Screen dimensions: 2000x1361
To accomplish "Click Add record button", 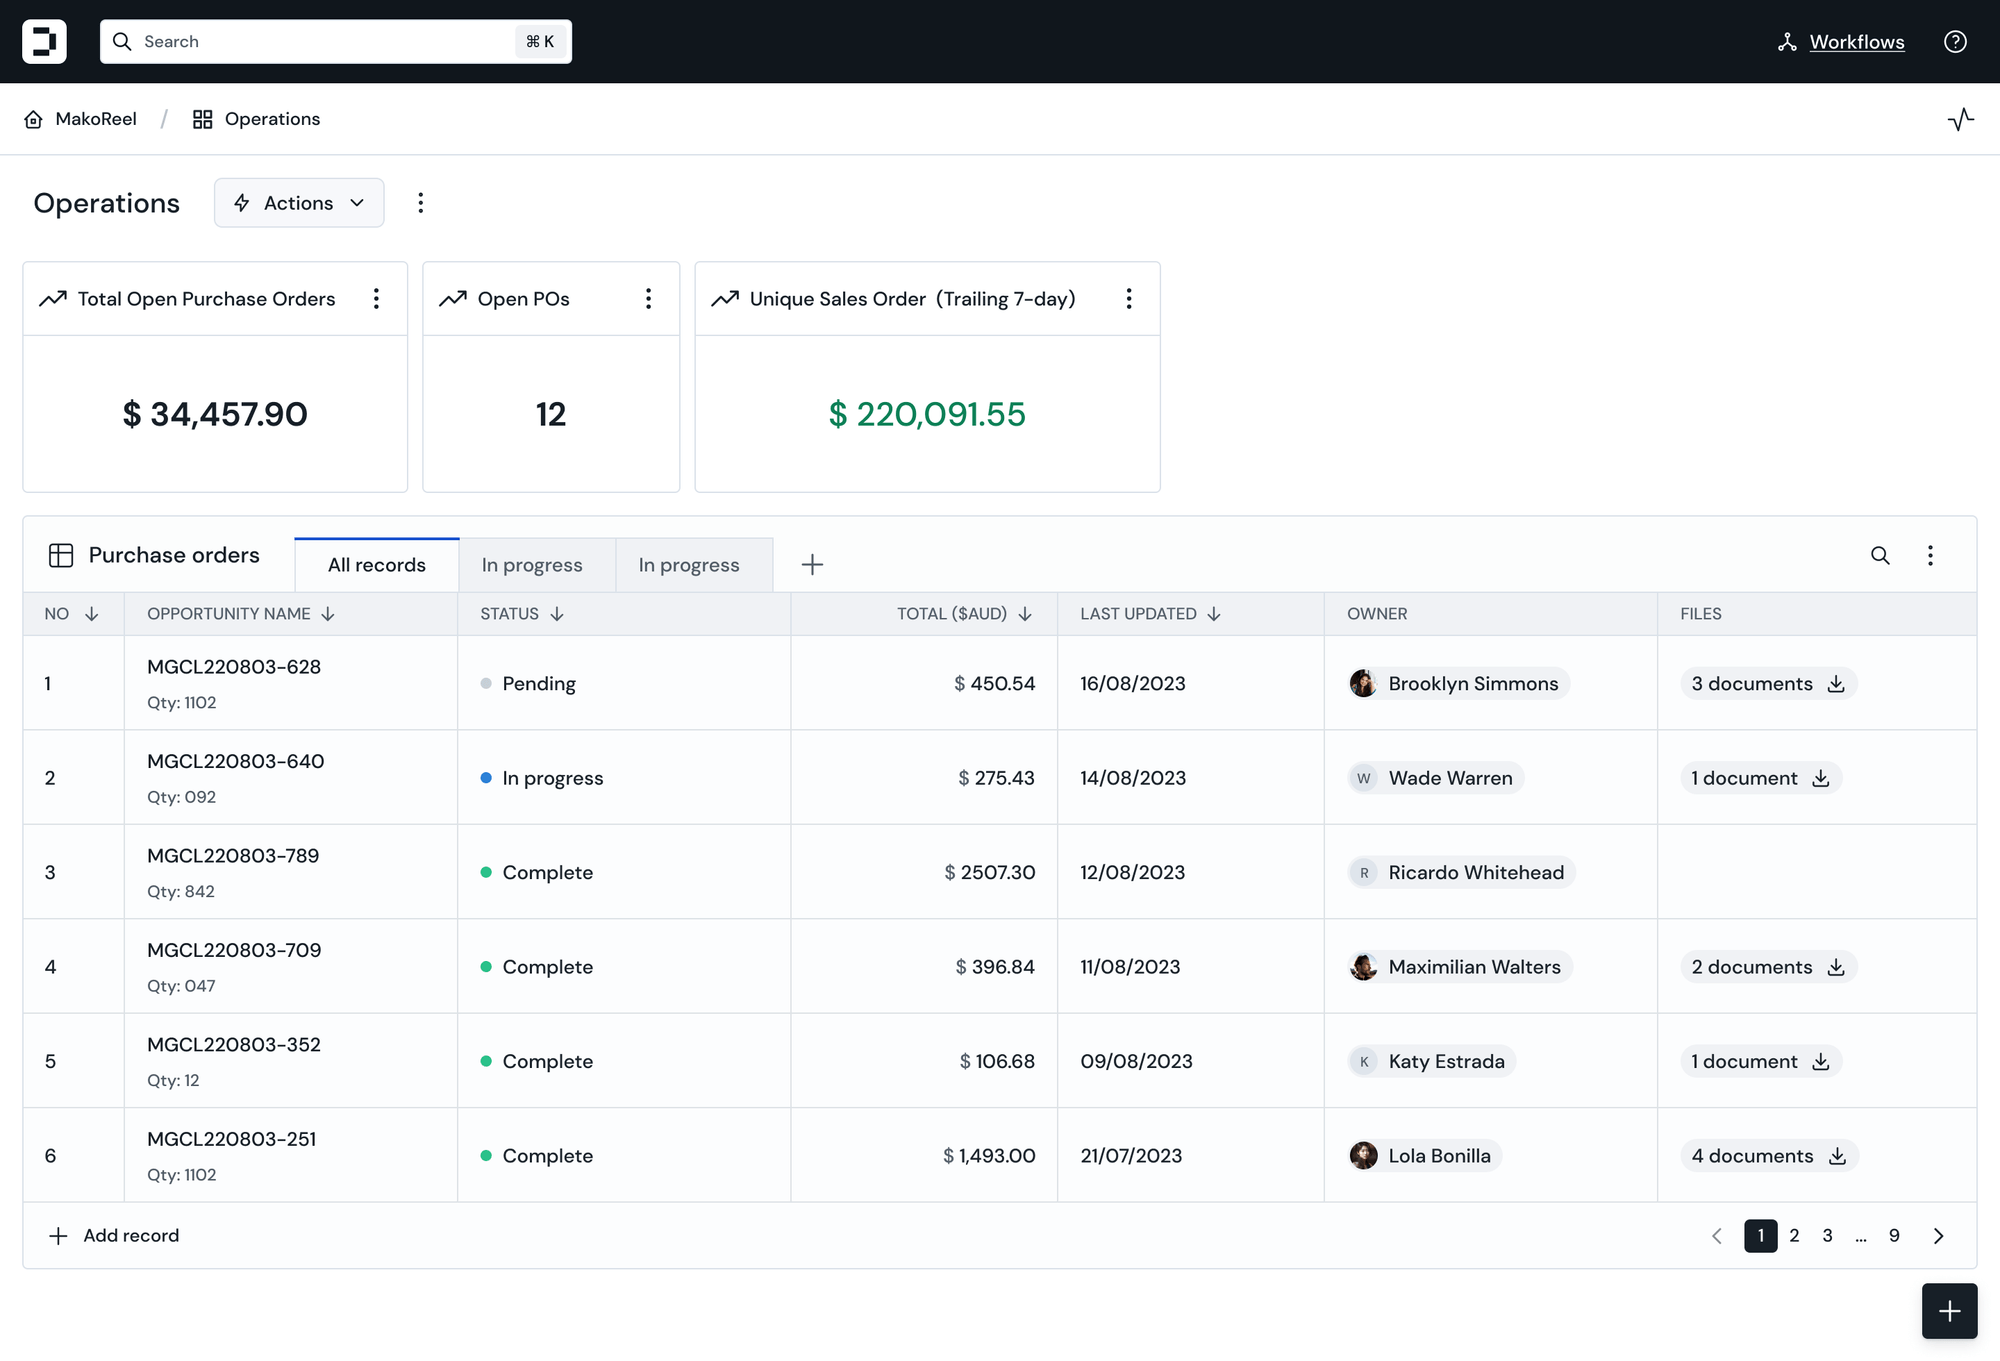I will 114,1236.
